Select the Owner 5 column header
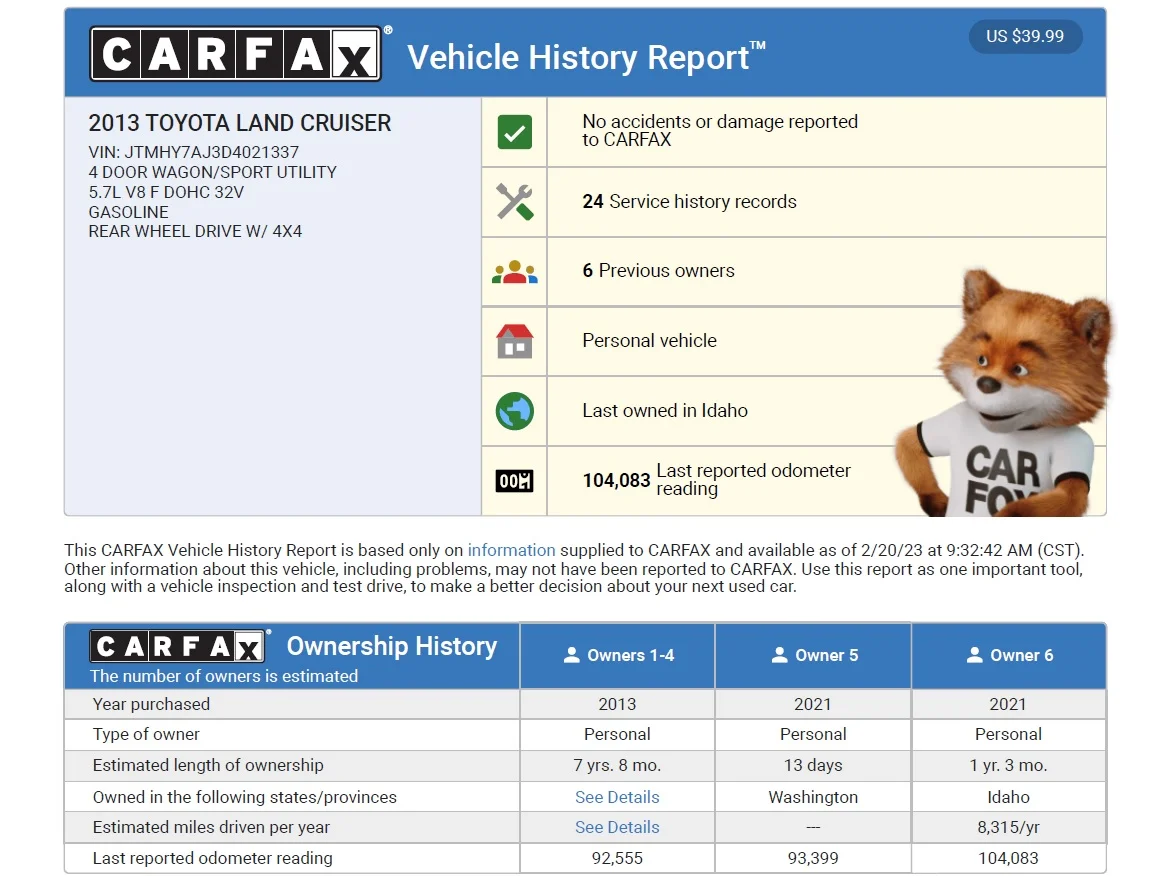The height and width of the screenshot is (876, 1167). tap(813, 655)
